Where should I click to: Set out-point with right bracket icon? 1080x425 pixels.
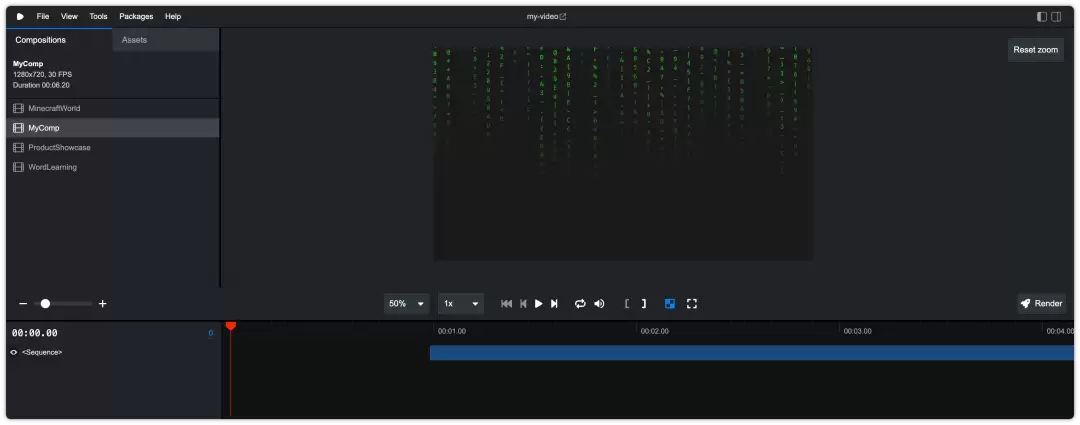point(644,304)
